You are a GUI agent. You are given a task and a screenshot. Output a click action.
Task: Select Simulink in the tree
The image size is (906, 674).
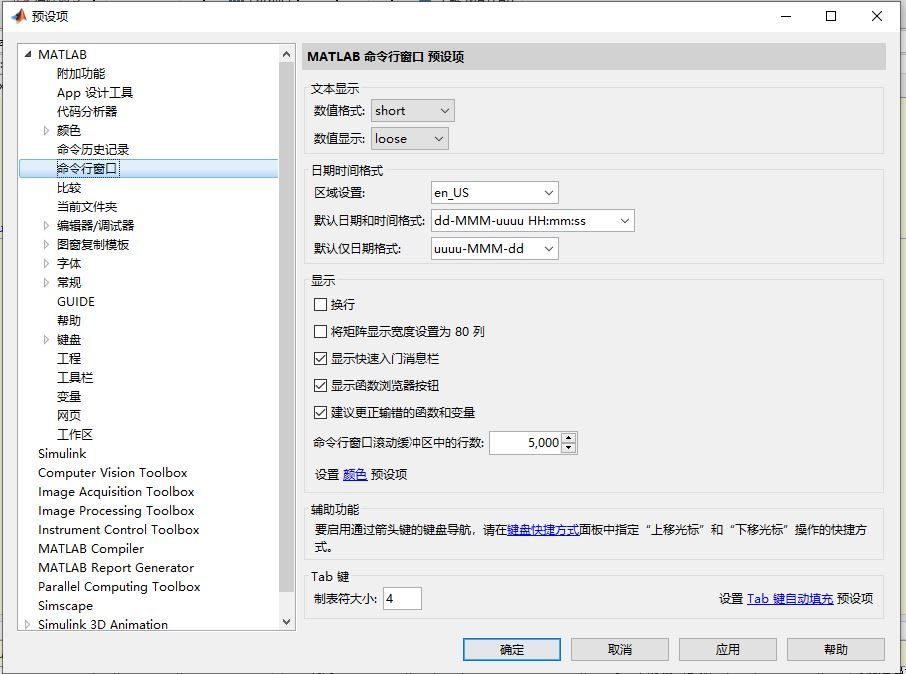pos(62,454)
